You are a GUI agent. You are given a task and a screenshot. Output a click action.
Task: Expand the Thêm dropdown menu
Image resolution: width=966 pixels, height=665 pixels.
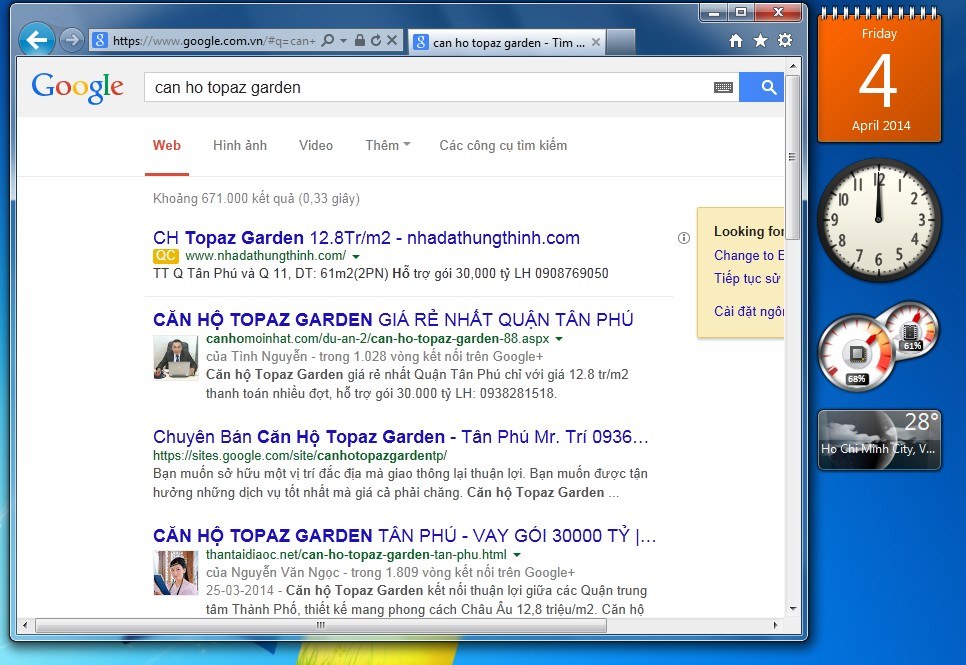(388, 145)
